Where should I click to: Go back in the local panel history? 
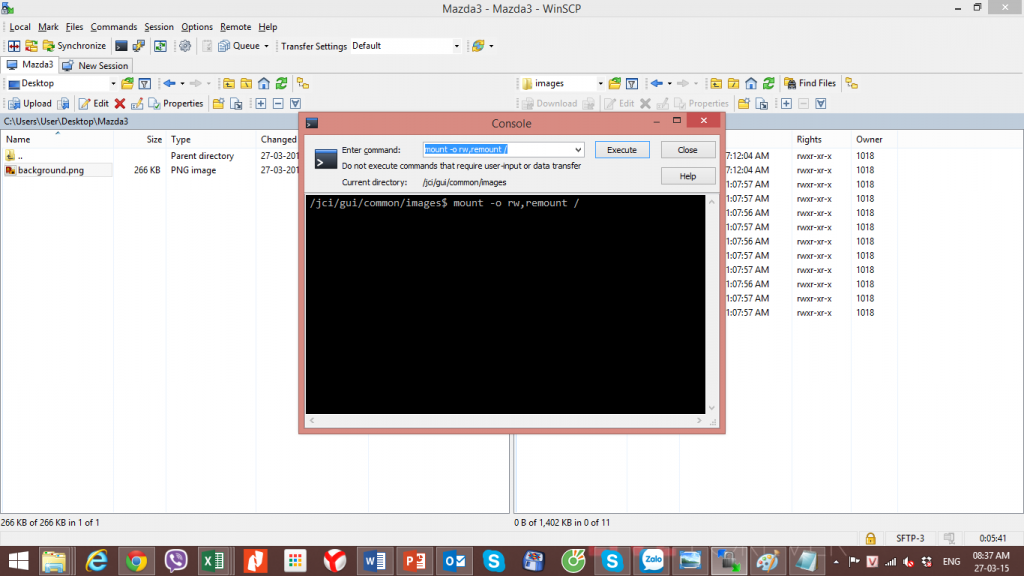click(x=170, y=84)
